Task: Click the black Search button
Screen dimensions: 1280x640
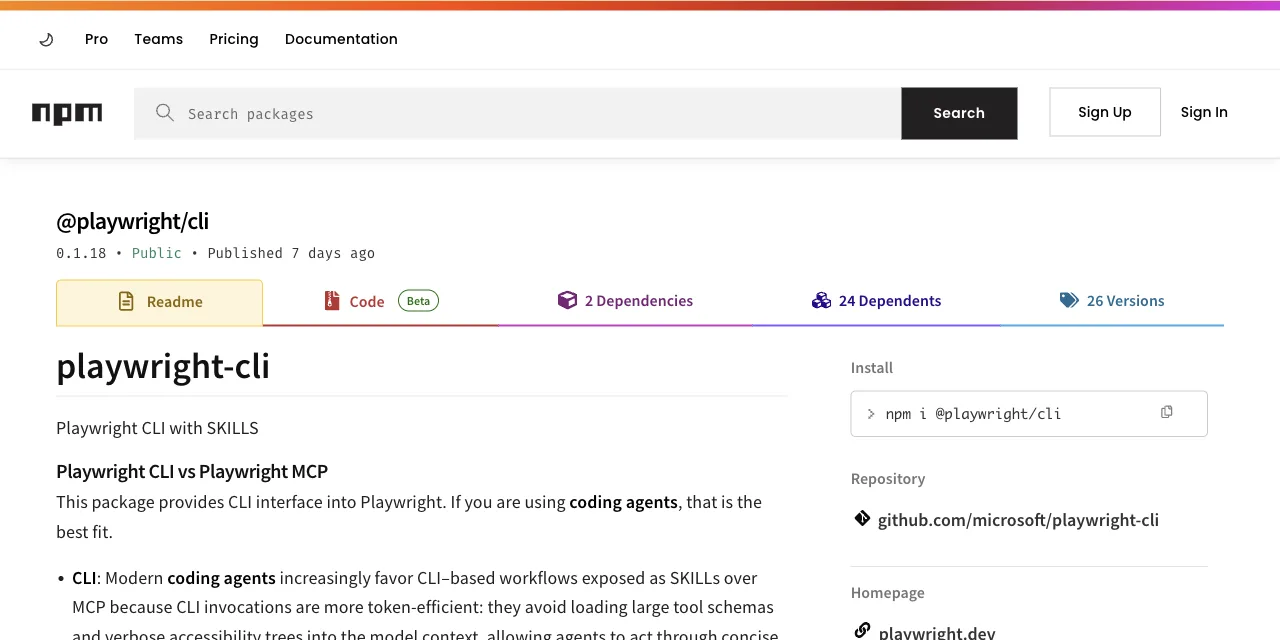Action: 959,113
